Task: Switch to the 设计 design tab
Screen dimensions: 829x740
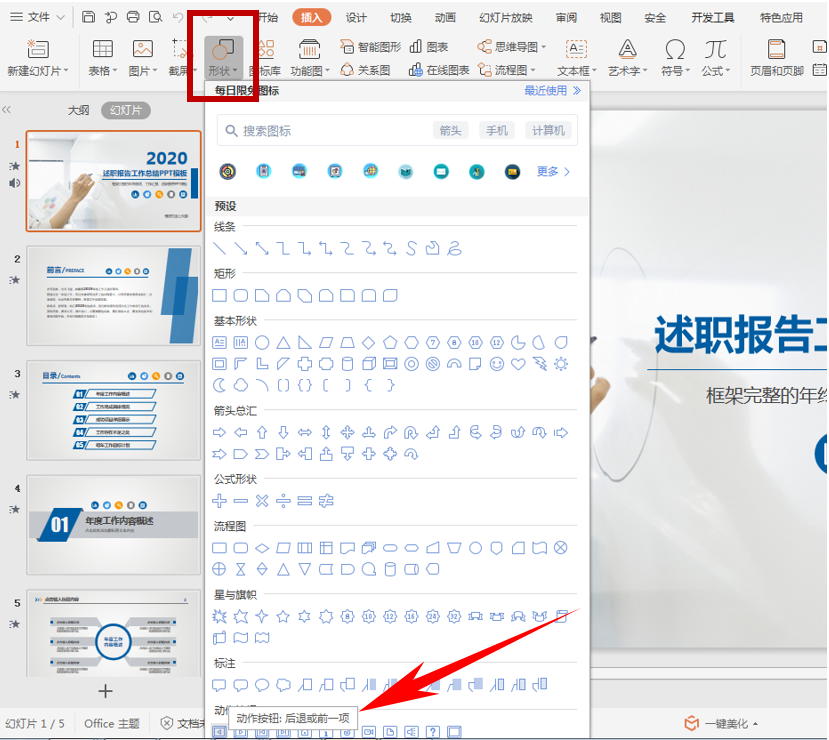Action: click(356, 17)
